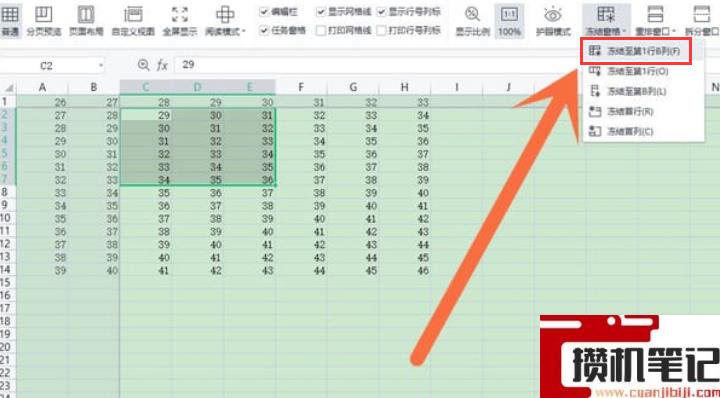Viewport: 720px width, 398px height.
Task: Click cell C2 containing 29
Action: (146, 115)
